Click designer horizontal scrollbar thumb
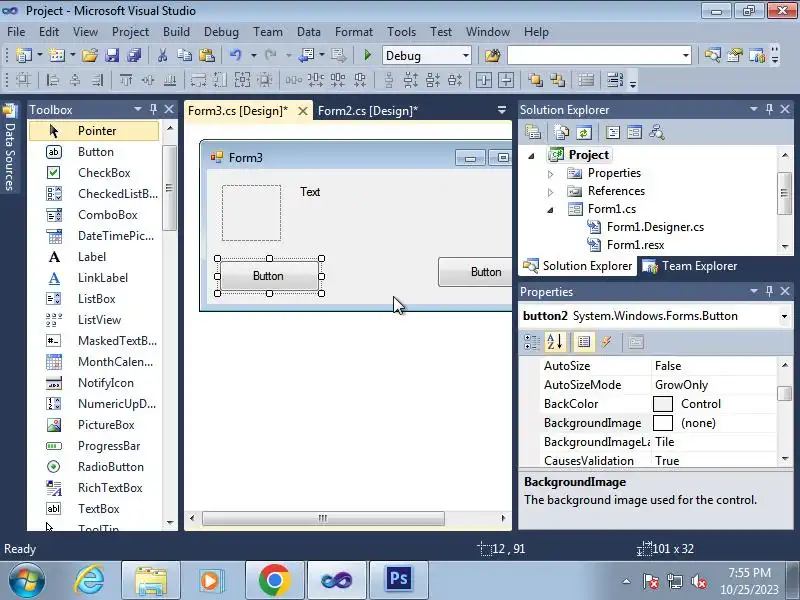 pyautogui.click(x=323, y=518)
